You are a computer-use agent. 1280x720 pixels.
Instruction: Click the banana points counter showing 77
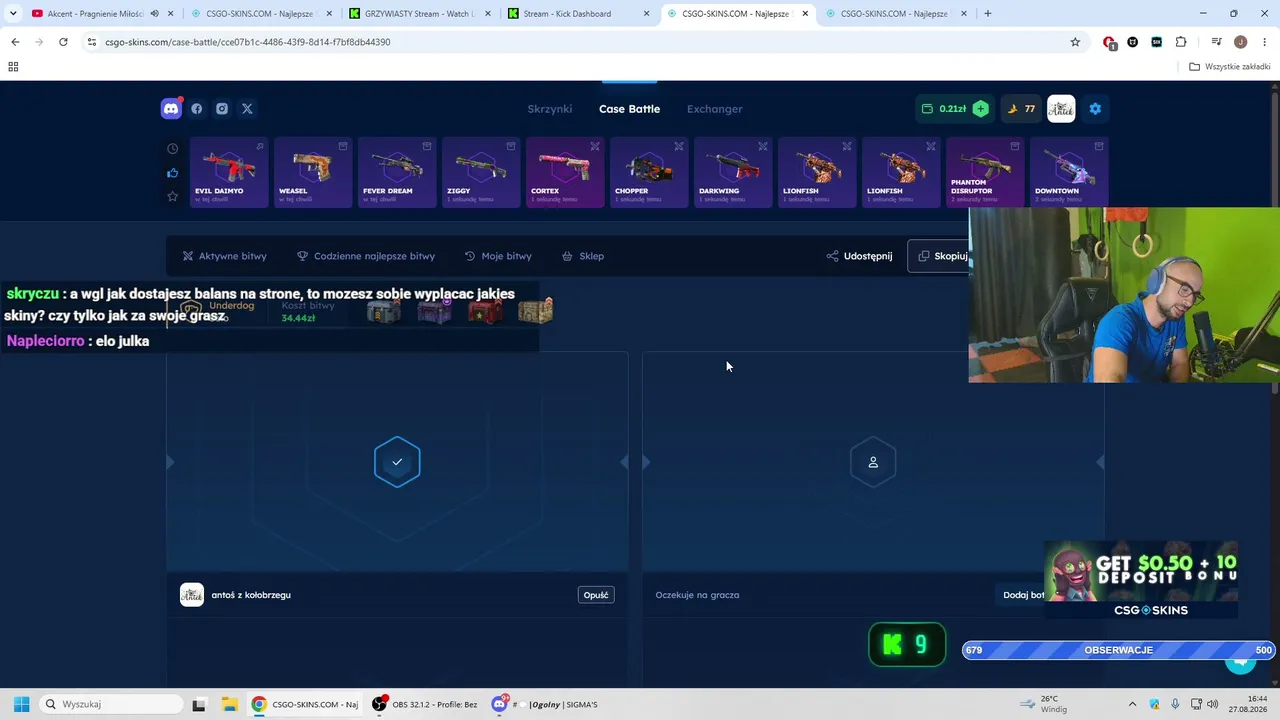click(1021, 109)
